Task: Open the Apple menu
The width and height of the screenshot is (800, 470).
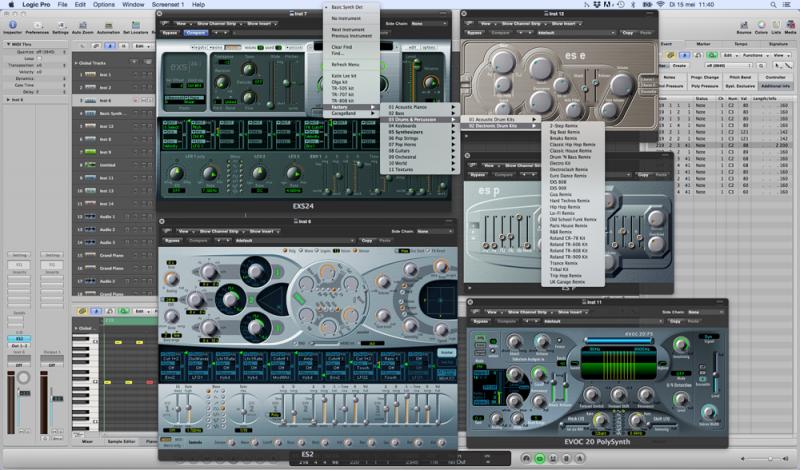Action: click(11, 5)
